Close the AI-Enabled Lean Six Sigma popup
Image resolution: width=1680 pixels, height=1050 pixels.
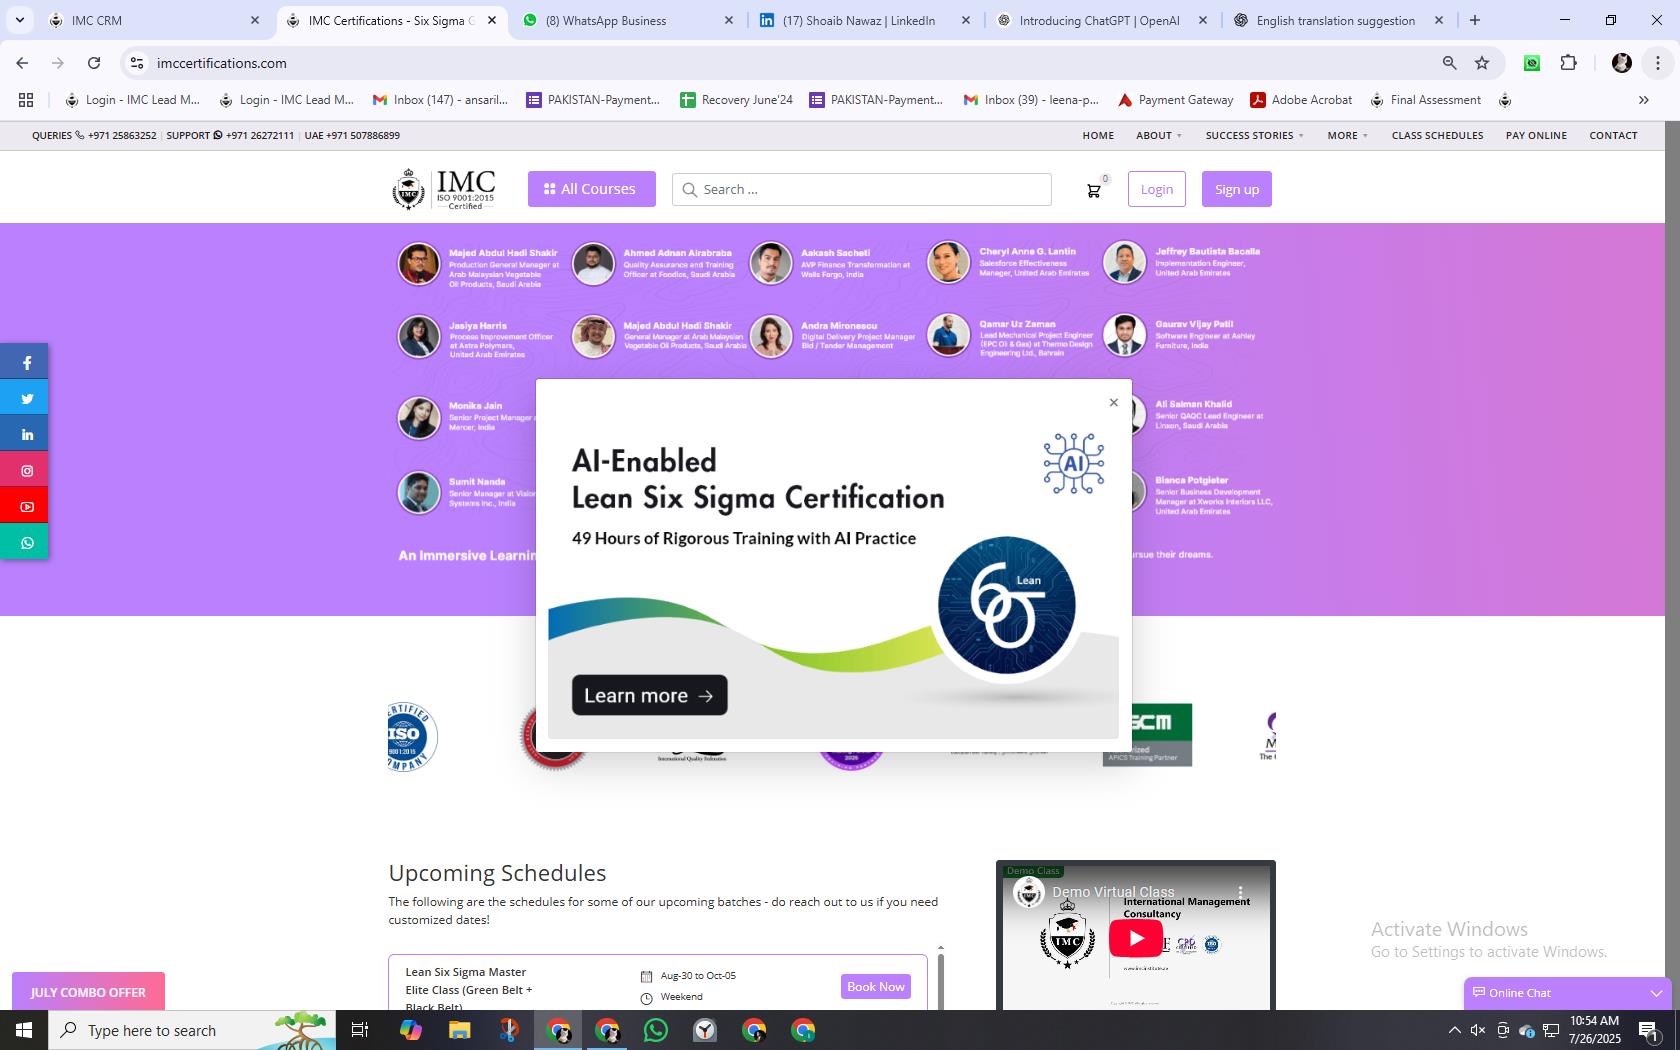[1113, 403]
